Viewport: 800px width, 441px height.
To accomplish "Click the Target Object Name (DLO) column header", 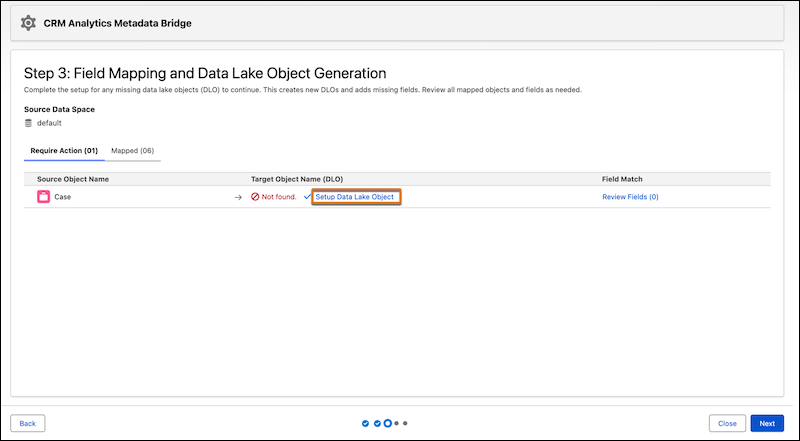I will (x=297, y=179).
